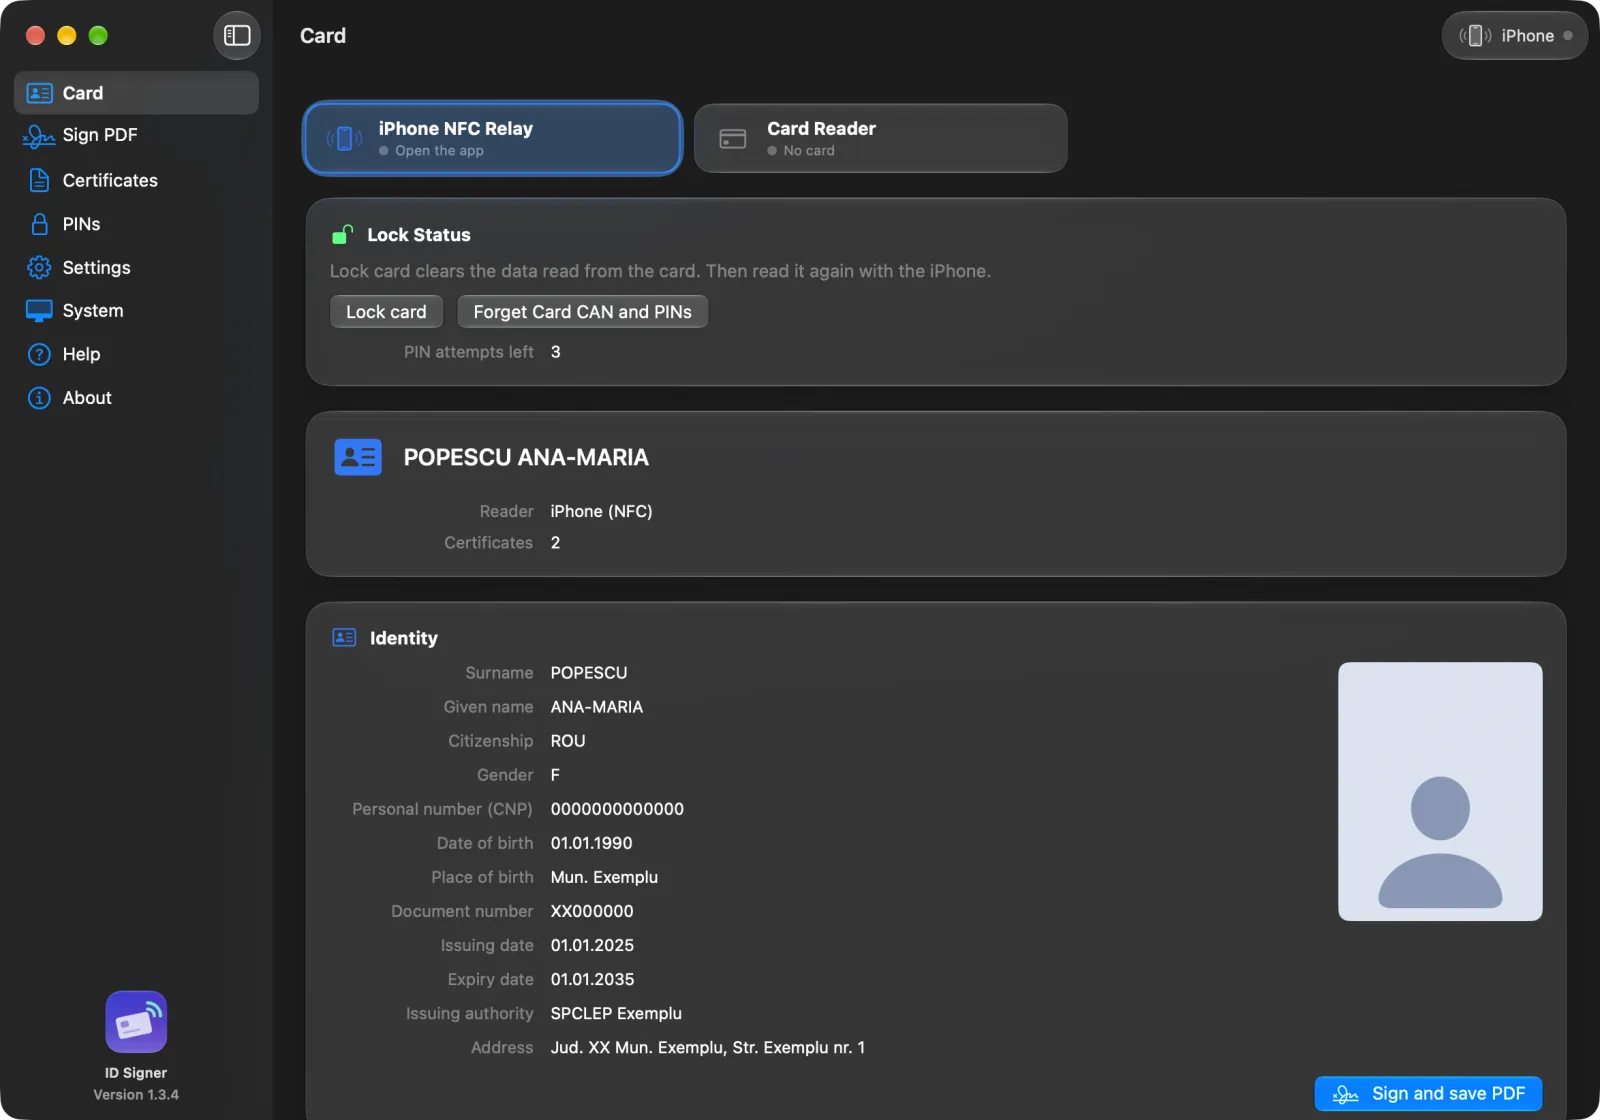The width and height of the screenshot is (1600, 1120).
Task: Click the green unlocked padlock icon
Action: coord(342,235)
